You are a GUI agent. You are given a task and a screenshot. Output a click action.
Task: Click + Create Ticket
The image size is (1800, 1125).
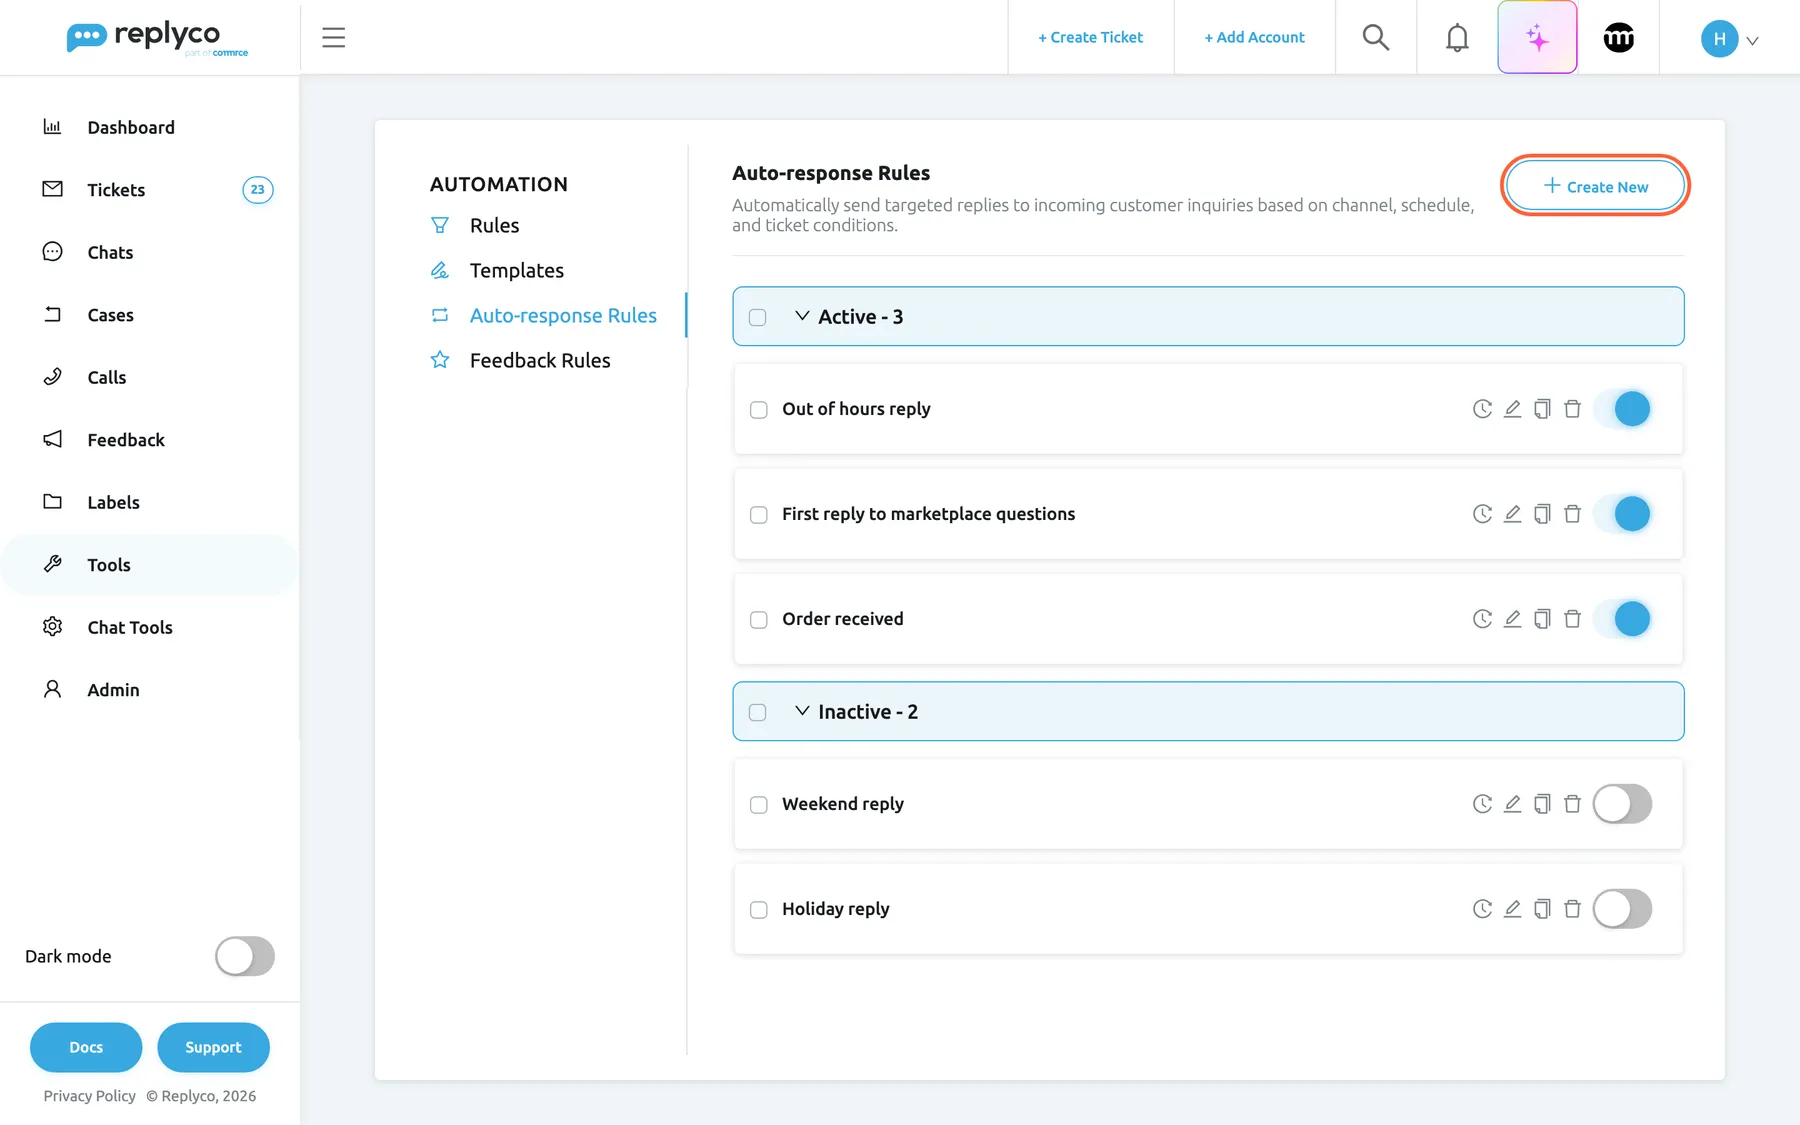click(1090, 37)
